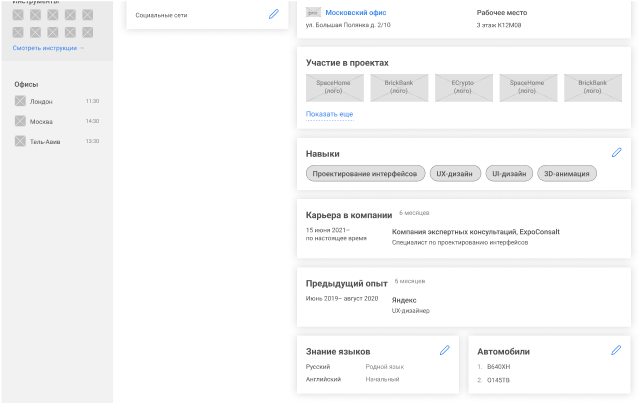Edit the Знание языков card
Image resolution: width=644 pixels, height=403 pixels.
445,351
